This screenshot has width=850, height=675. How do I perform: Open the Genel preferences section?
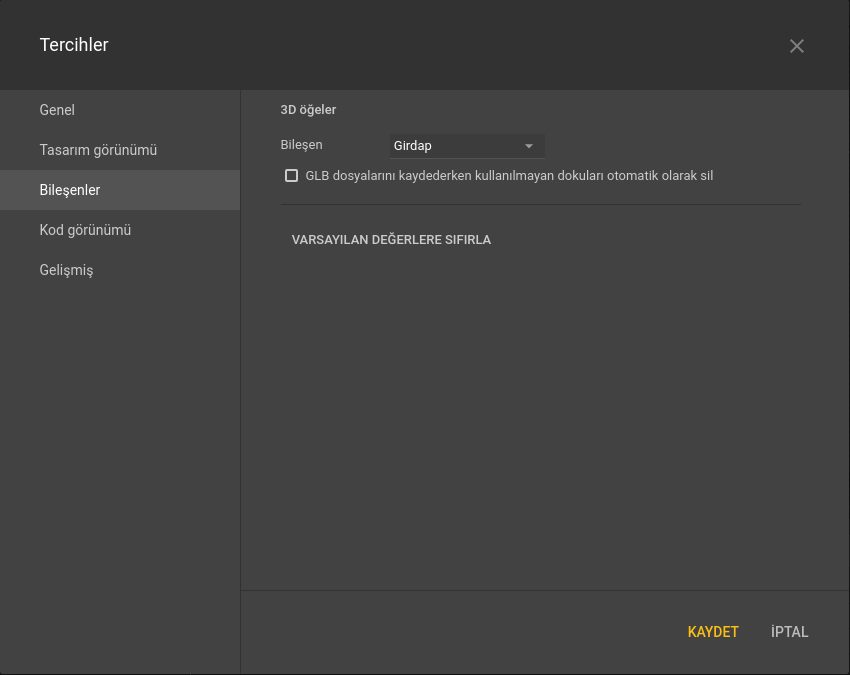click(57, 110)
